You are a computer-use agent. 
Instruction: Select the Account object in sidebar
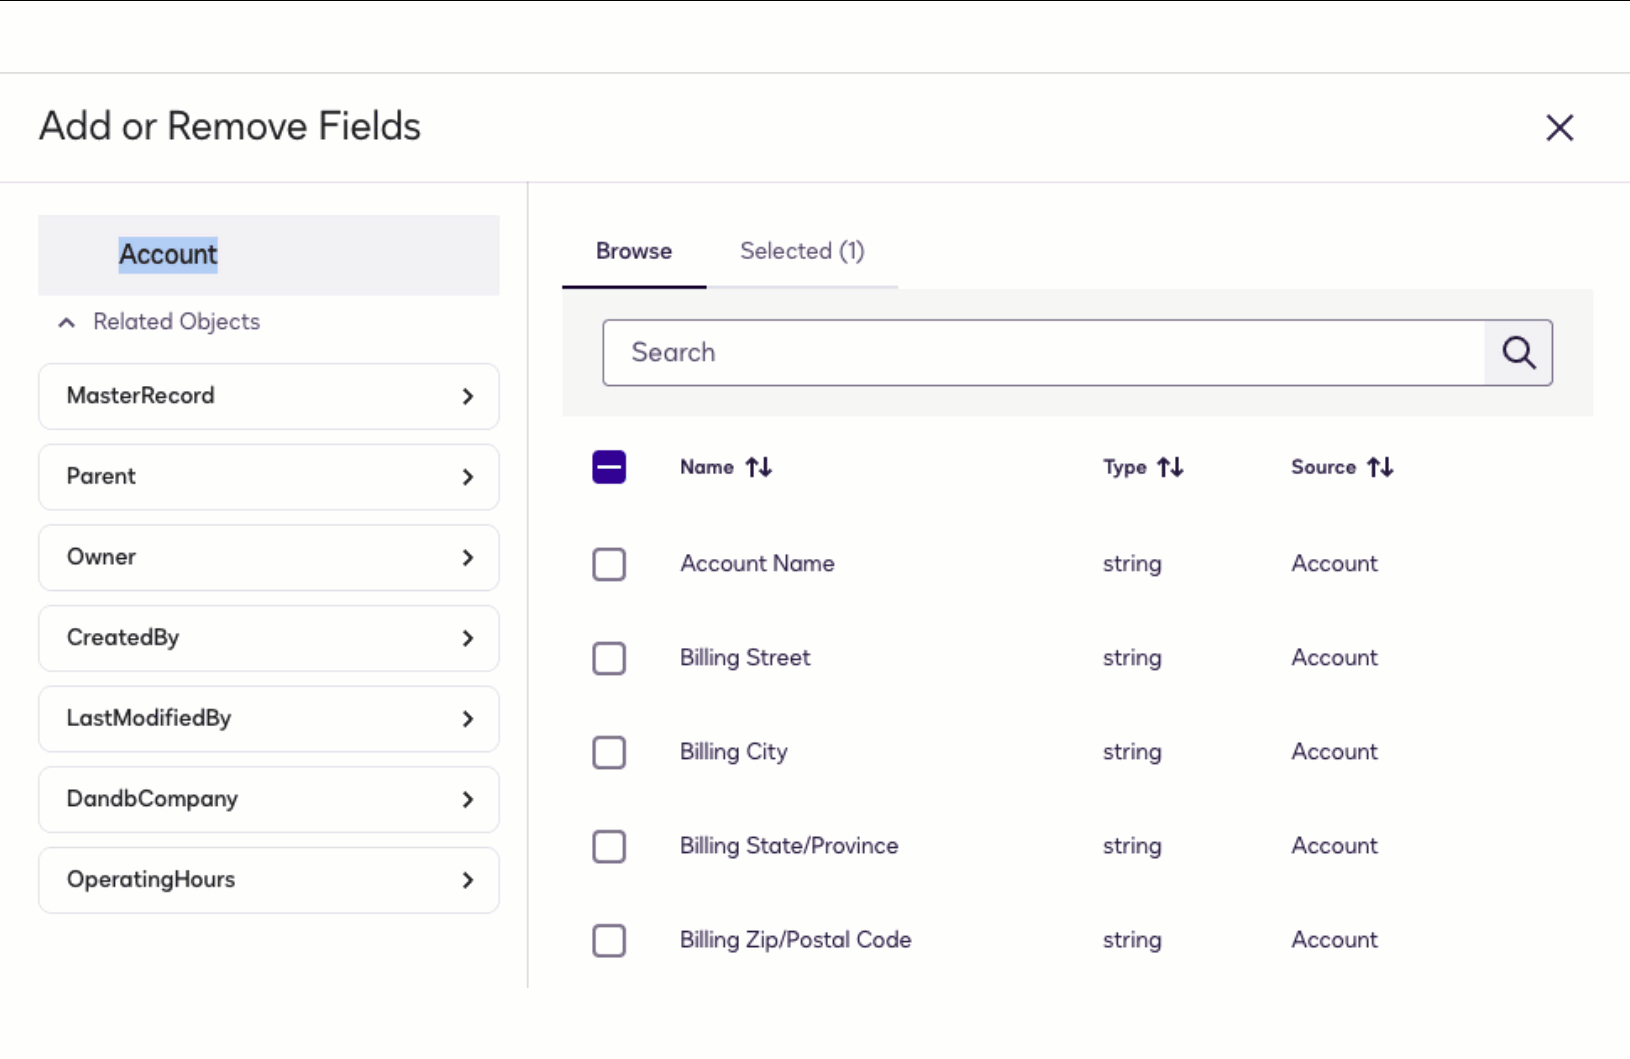(268, 255)
